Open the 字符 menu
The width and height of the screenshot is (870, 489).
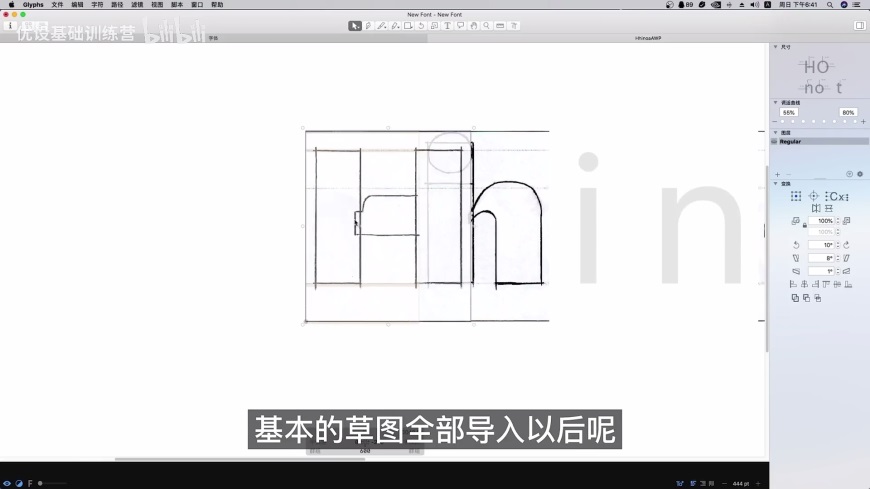(97, 4)
